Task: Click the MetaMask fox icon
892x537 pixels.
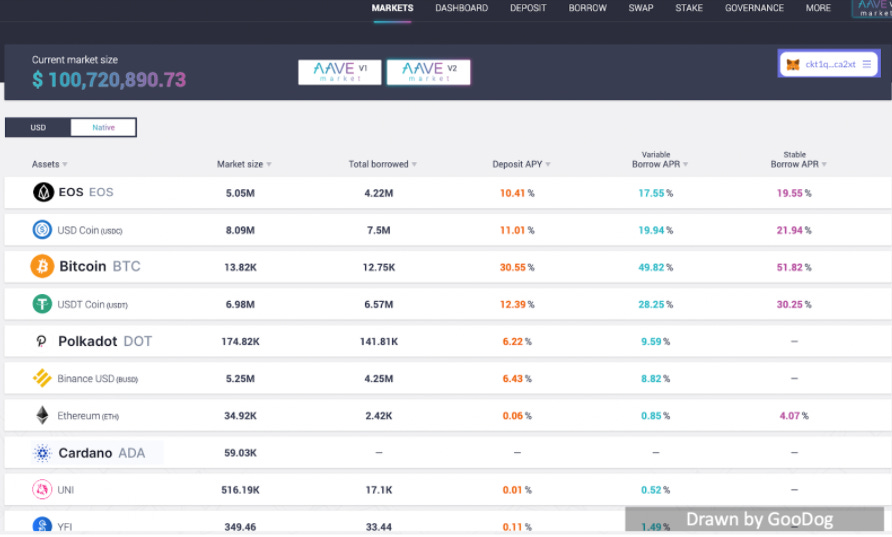Action: pos(792,64)
